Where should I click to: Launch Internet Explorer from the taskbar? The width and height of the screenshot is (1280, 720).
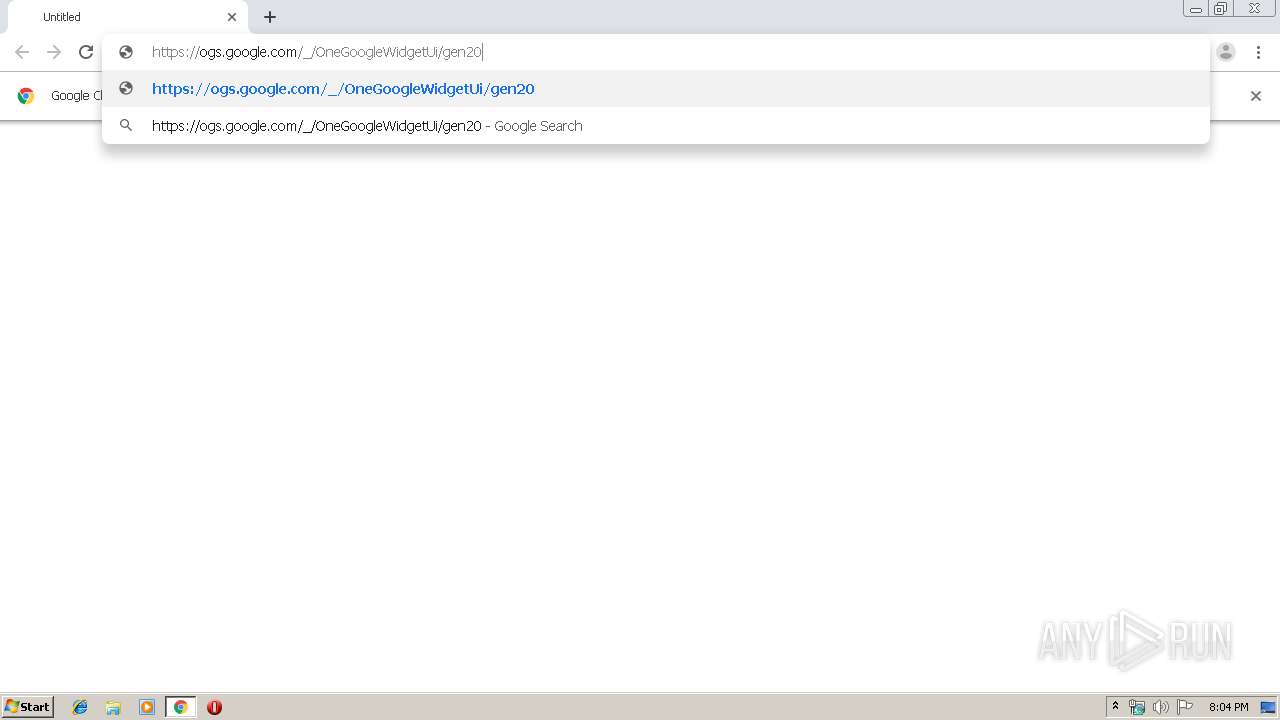point(80,707)
